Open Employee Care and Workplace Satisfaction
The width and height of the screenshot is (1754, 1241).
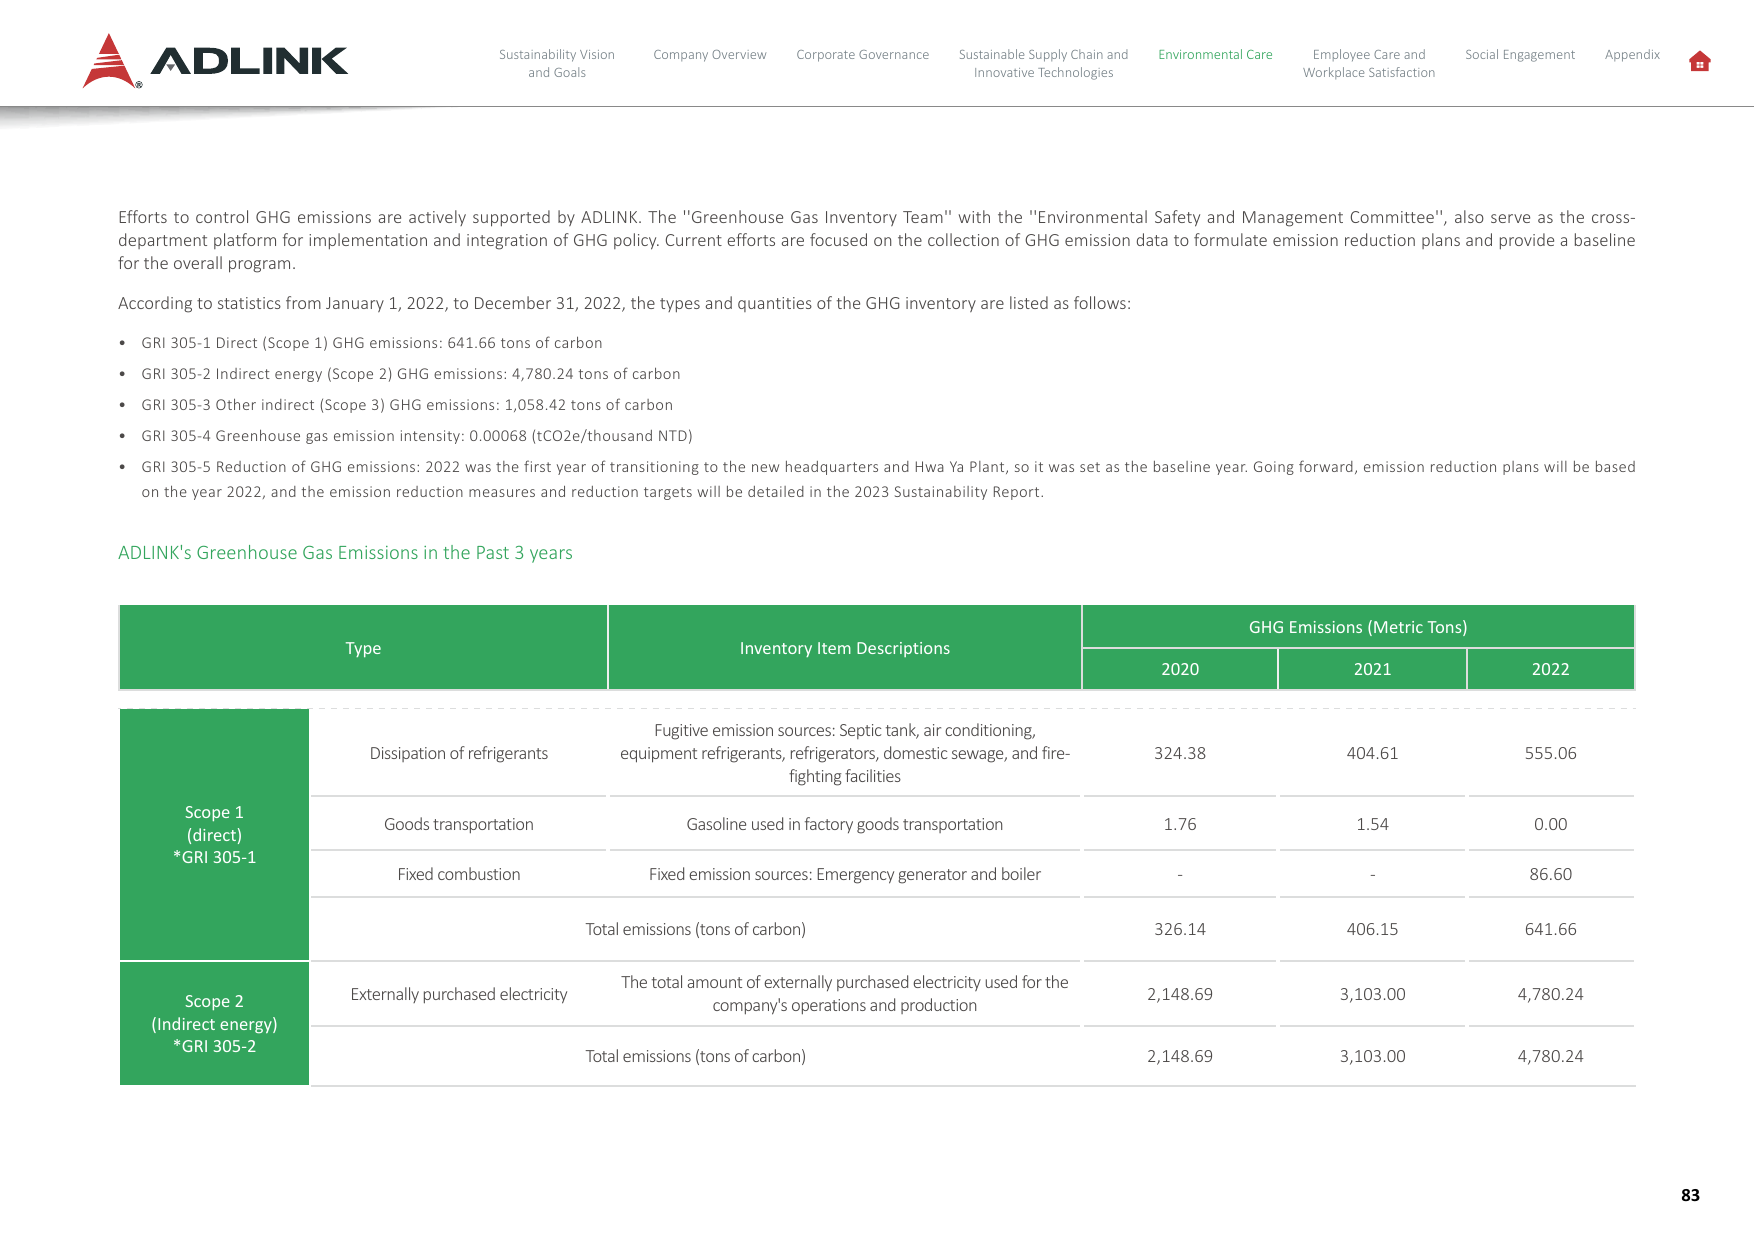[x=1369, y=63]
